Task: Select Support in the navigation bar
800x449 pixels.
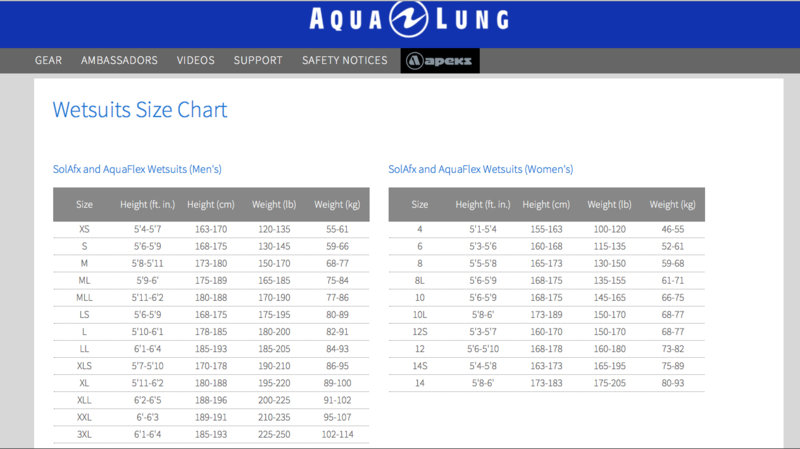Action: 258,60
